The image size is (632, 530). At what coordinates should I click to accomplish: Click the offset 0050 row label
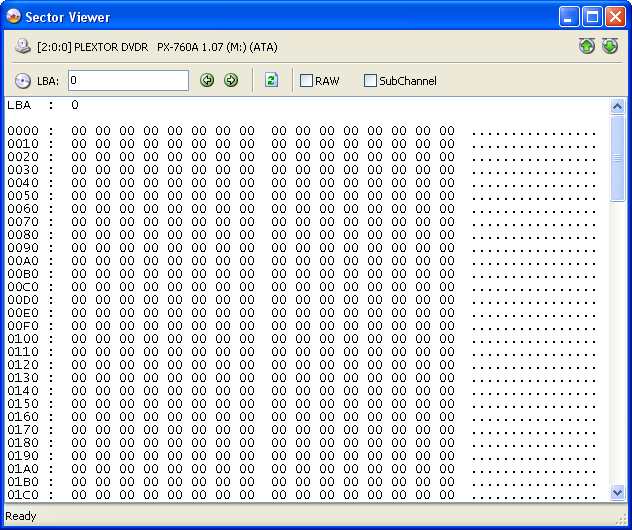(23, 196)
